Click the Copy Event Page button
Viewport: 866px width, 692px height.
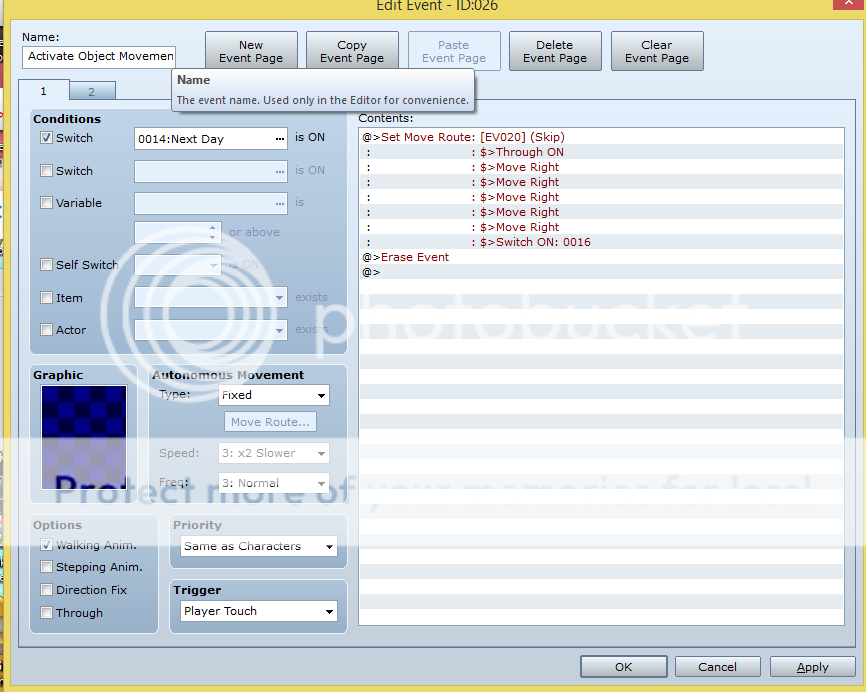click(352, 52)
